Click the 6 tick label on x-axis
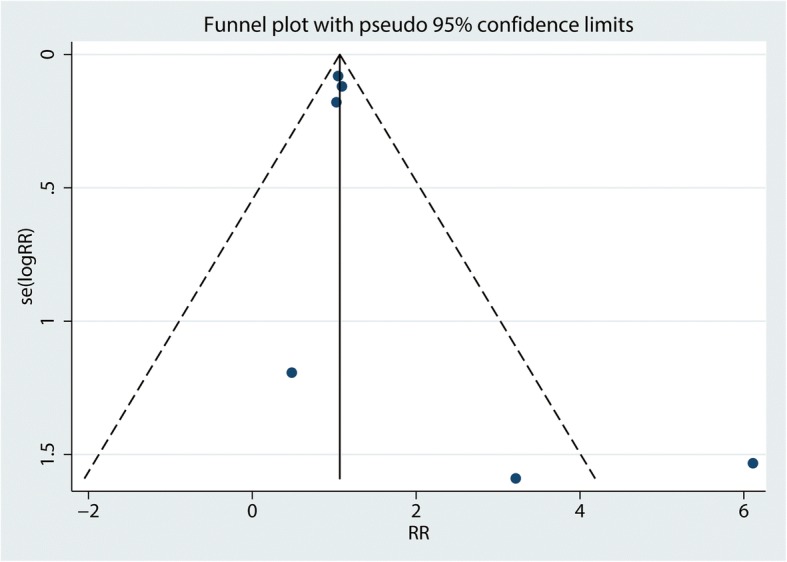787x562 pixels. pos(744,512)
